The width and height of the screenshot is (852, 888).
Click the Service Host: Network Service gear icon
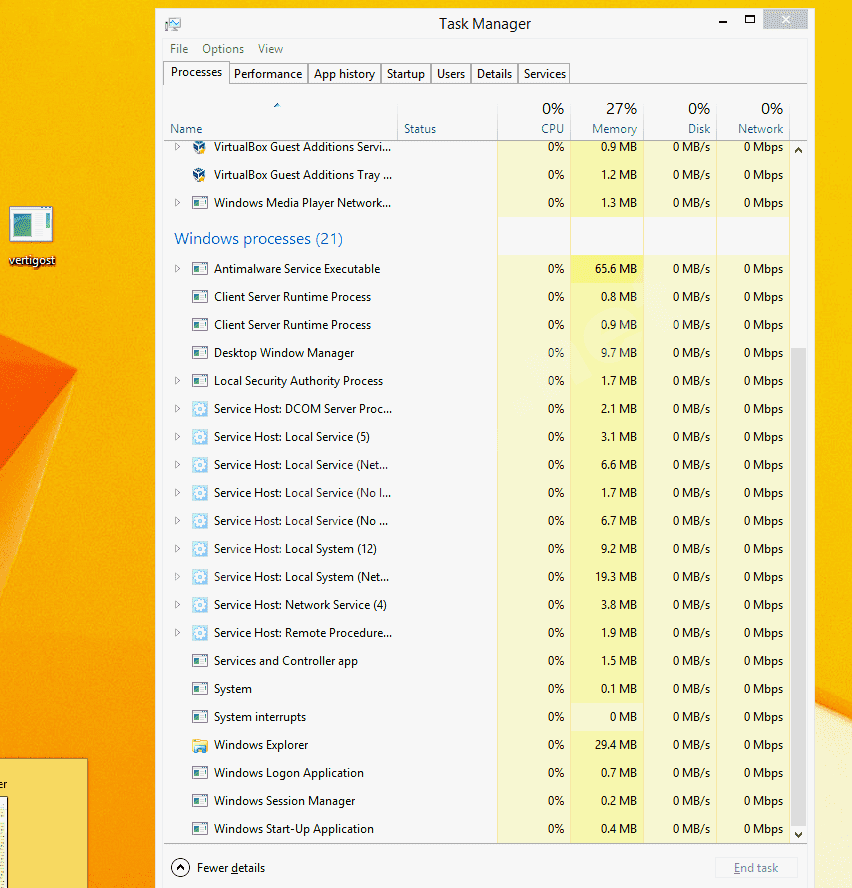[199, 605]
